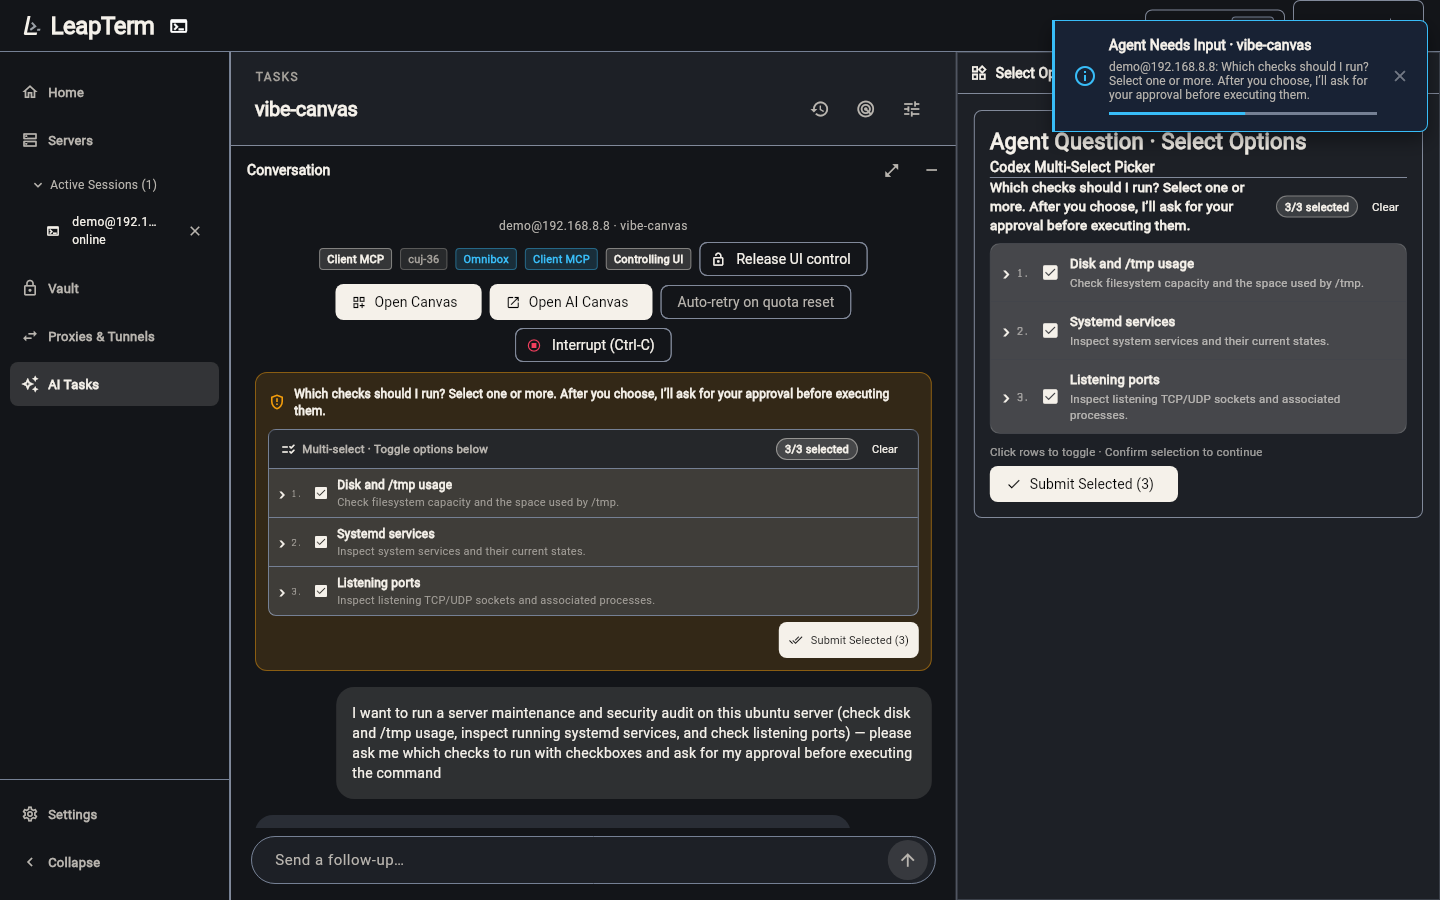Image resolution: width=1440 pixels, height=900 pixels.
Task: Uncheck Disk and /tmp usage in the conversation
Action: 321,493
